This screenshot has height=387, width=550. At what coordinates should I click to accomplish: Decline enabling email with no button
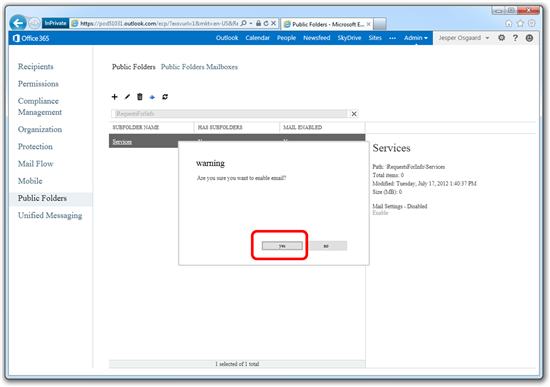coord(326,246)
